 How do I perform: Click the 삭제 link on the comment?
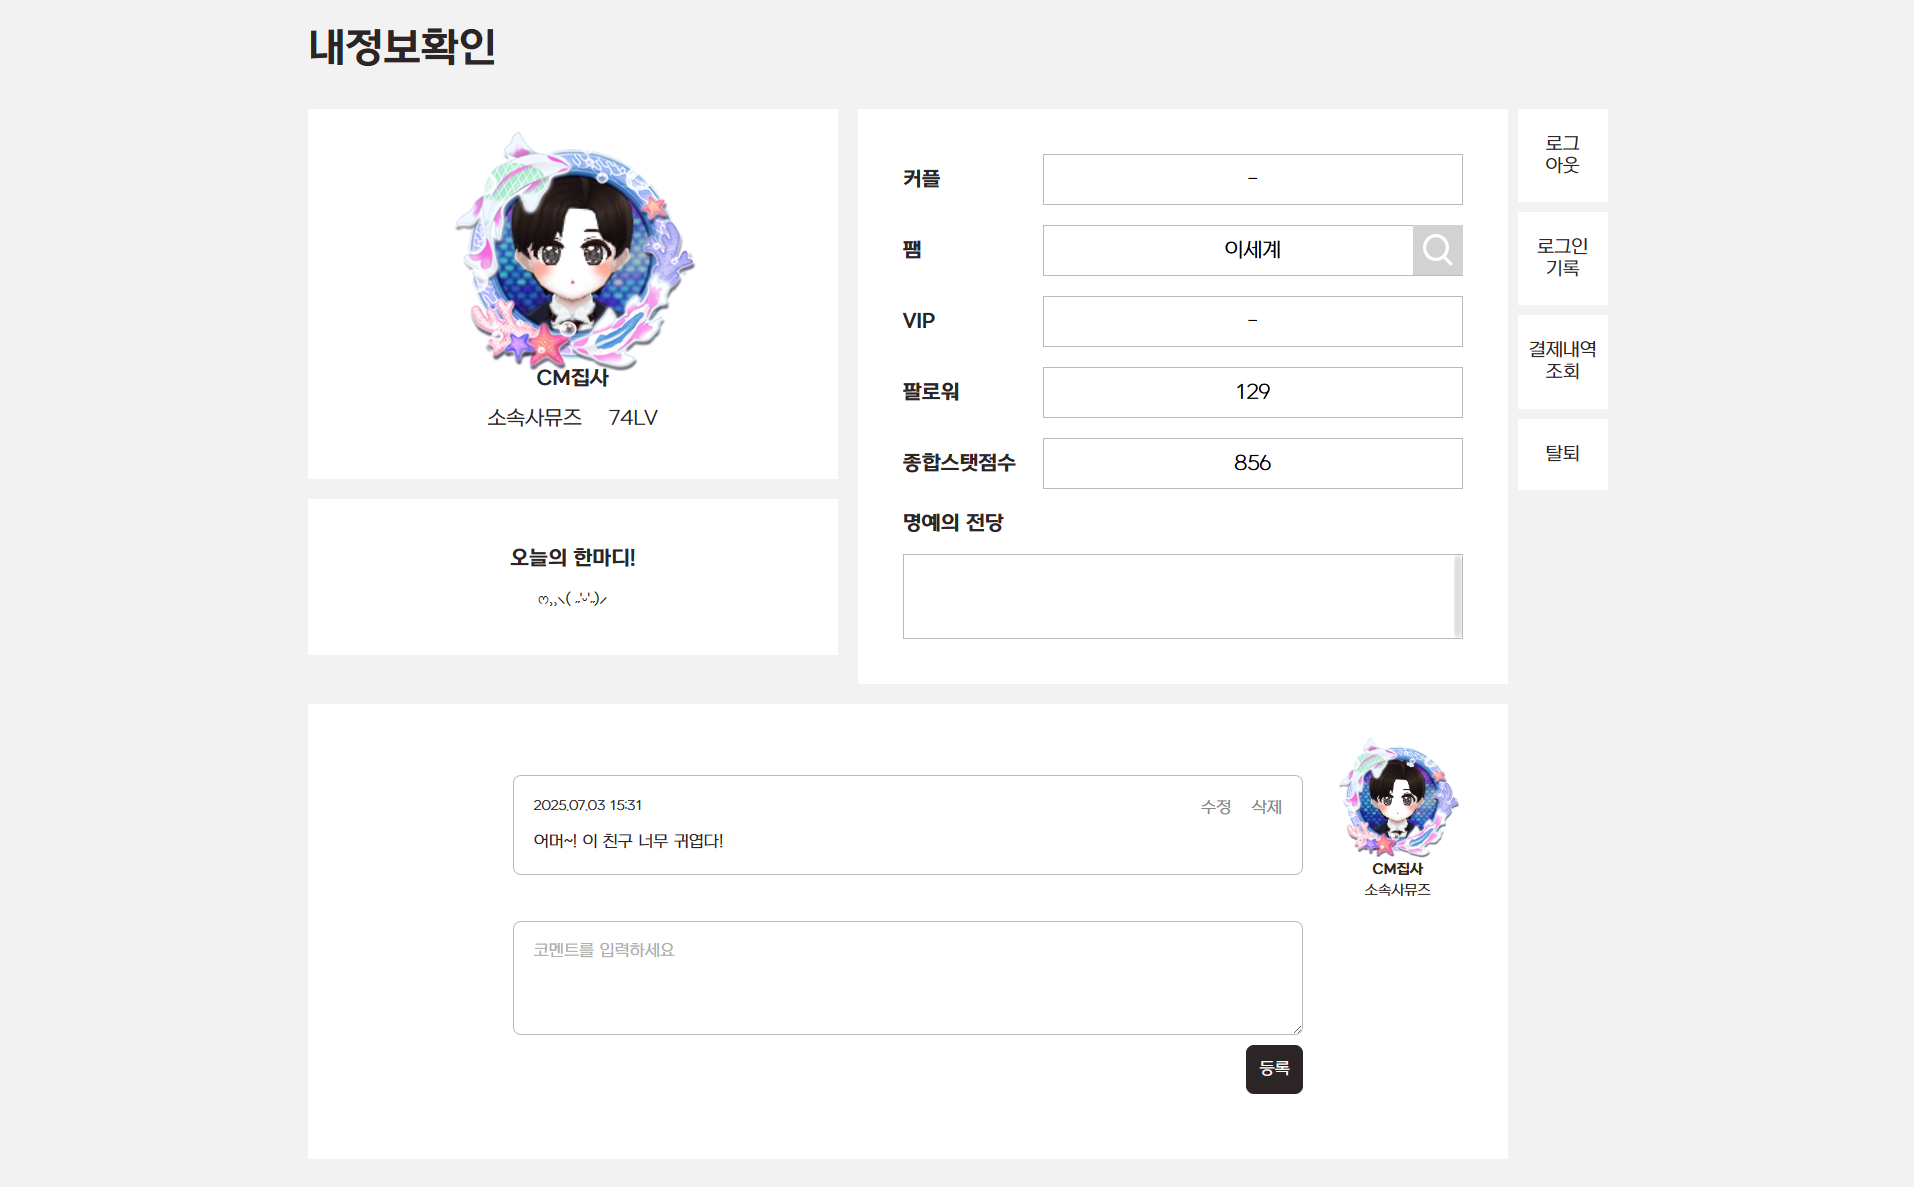[1266, 807]
